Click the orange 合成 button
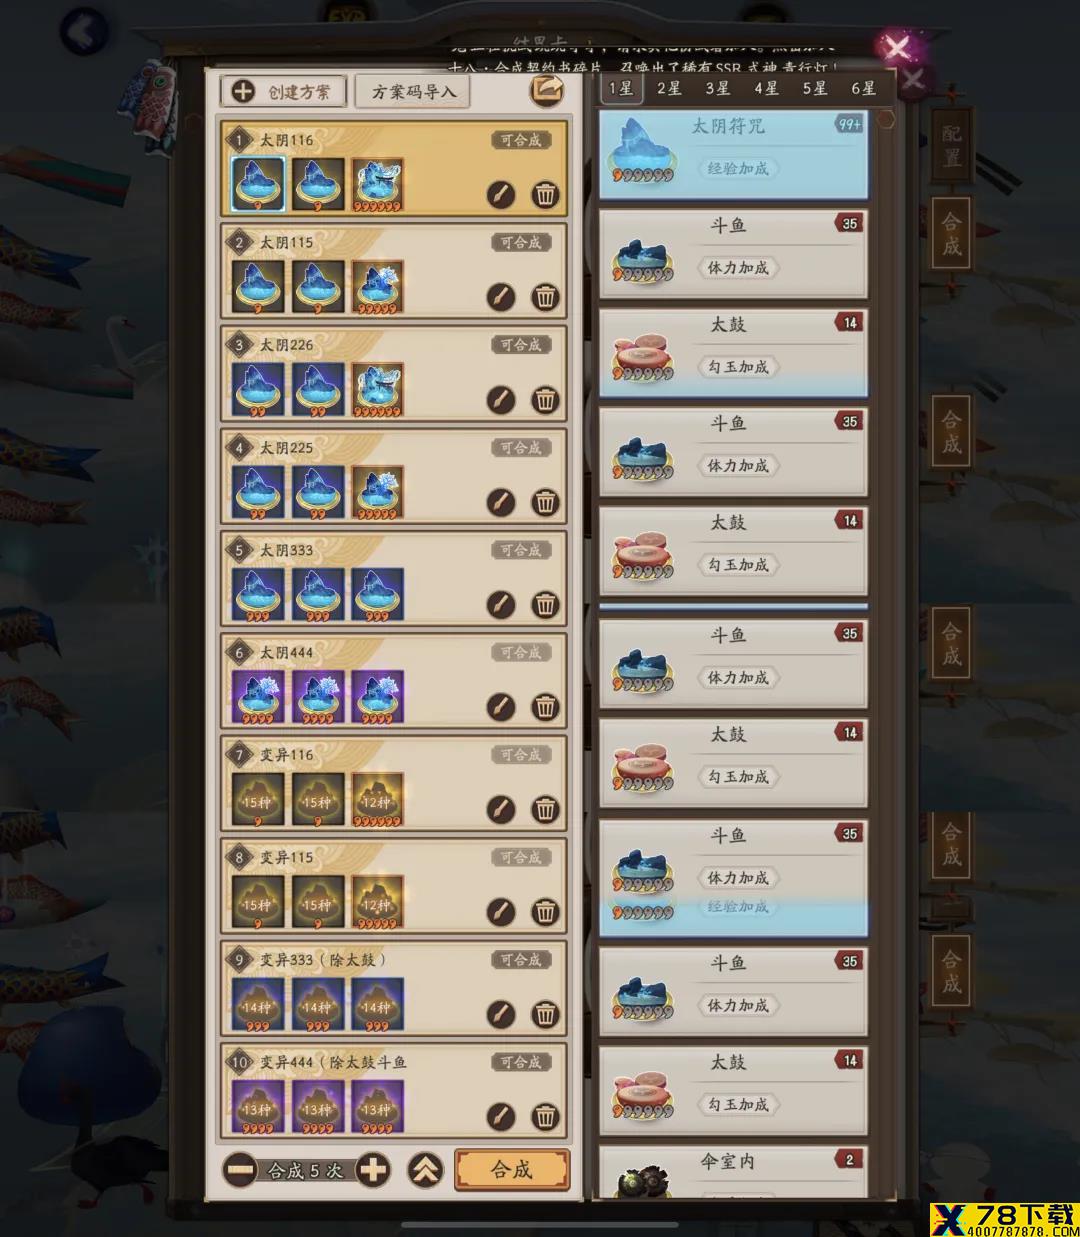This screenshot has height=1237, width=1080. point(512,1169)
